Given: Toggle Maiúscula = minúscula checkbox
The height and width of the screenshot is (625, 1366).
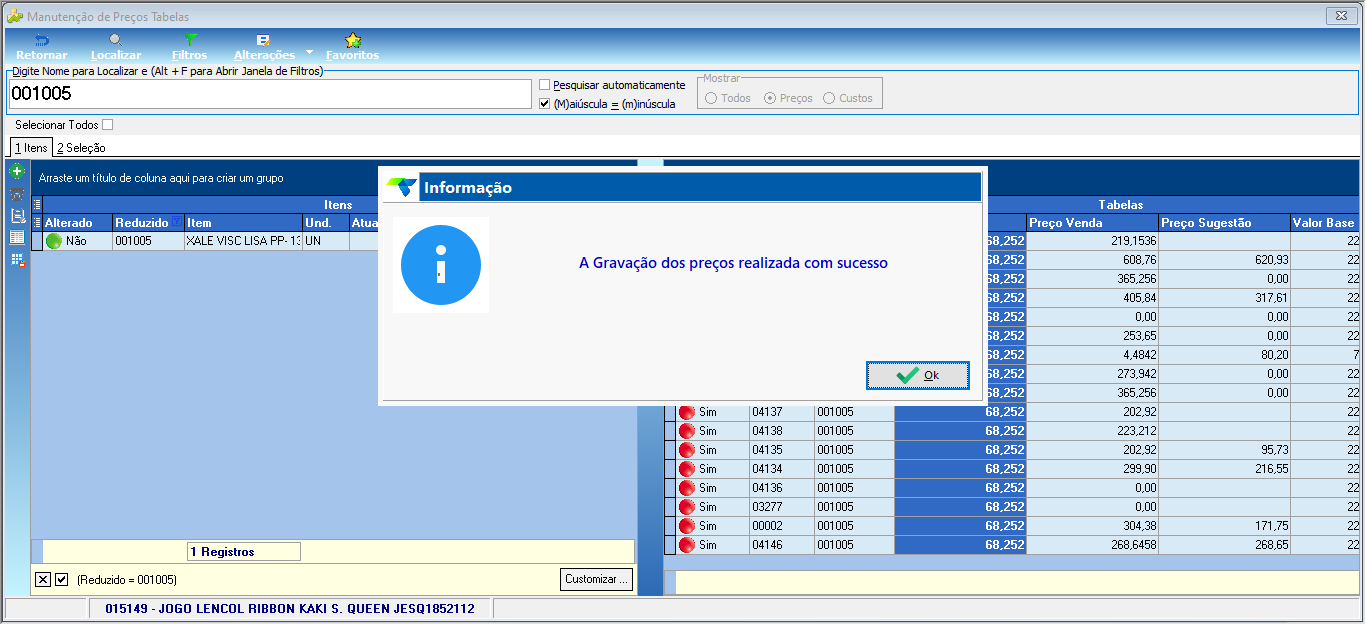Looking at the screenshot, I should click(x=544, y=104).
